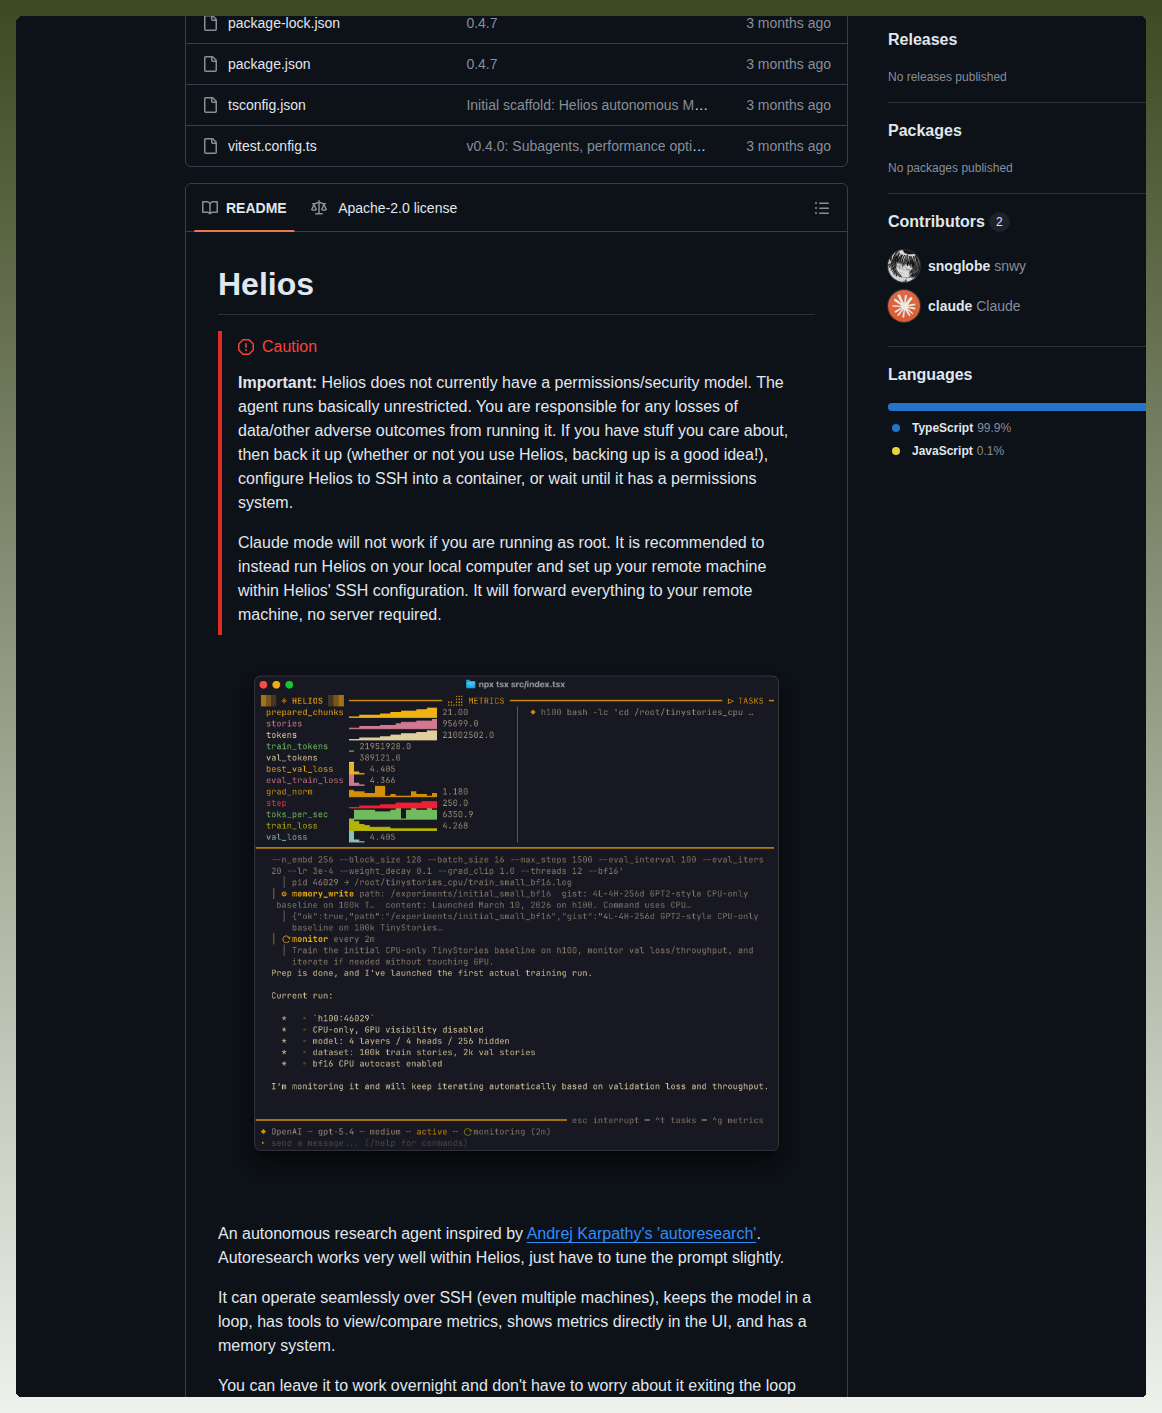
Task: Click '3 months ago' for tsconfig.json
Action: point(788,105)
